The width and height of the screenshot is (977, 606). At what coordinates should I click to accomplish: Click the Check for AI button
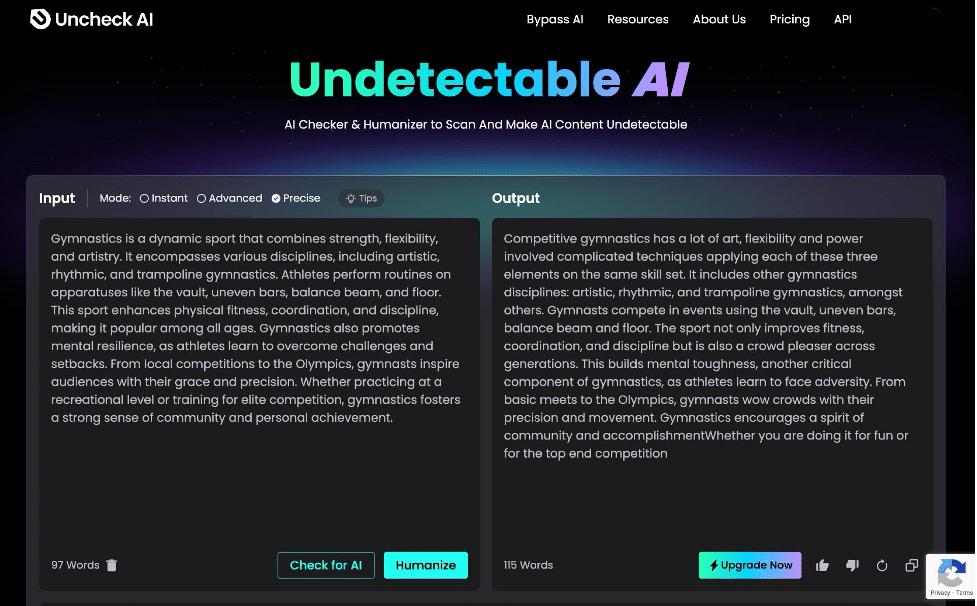point(325,565)
